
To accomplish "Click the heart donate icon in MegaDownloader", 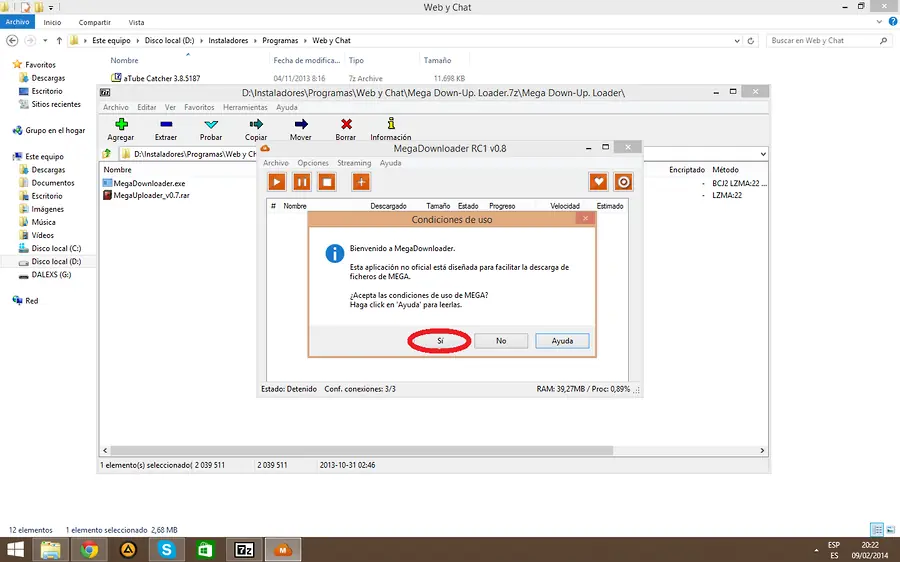I will [x=598, y=182].
